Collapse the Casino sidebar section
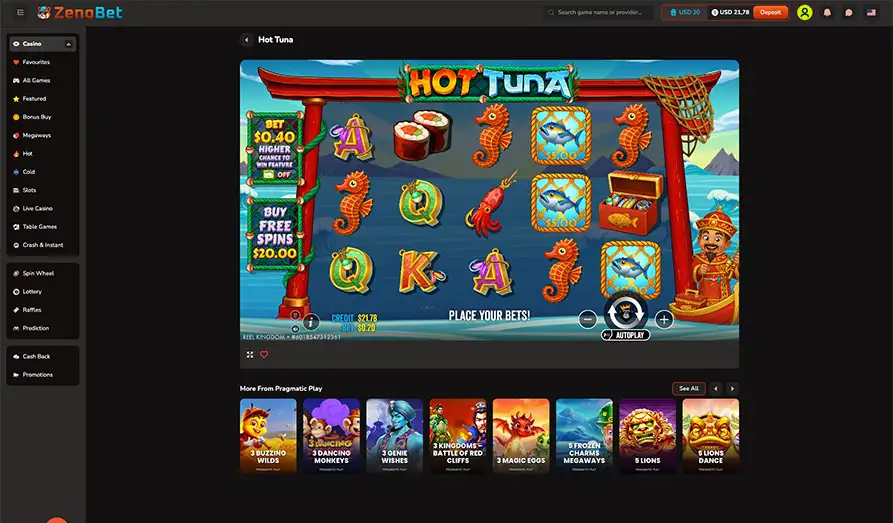 click(x=68, y=44)
